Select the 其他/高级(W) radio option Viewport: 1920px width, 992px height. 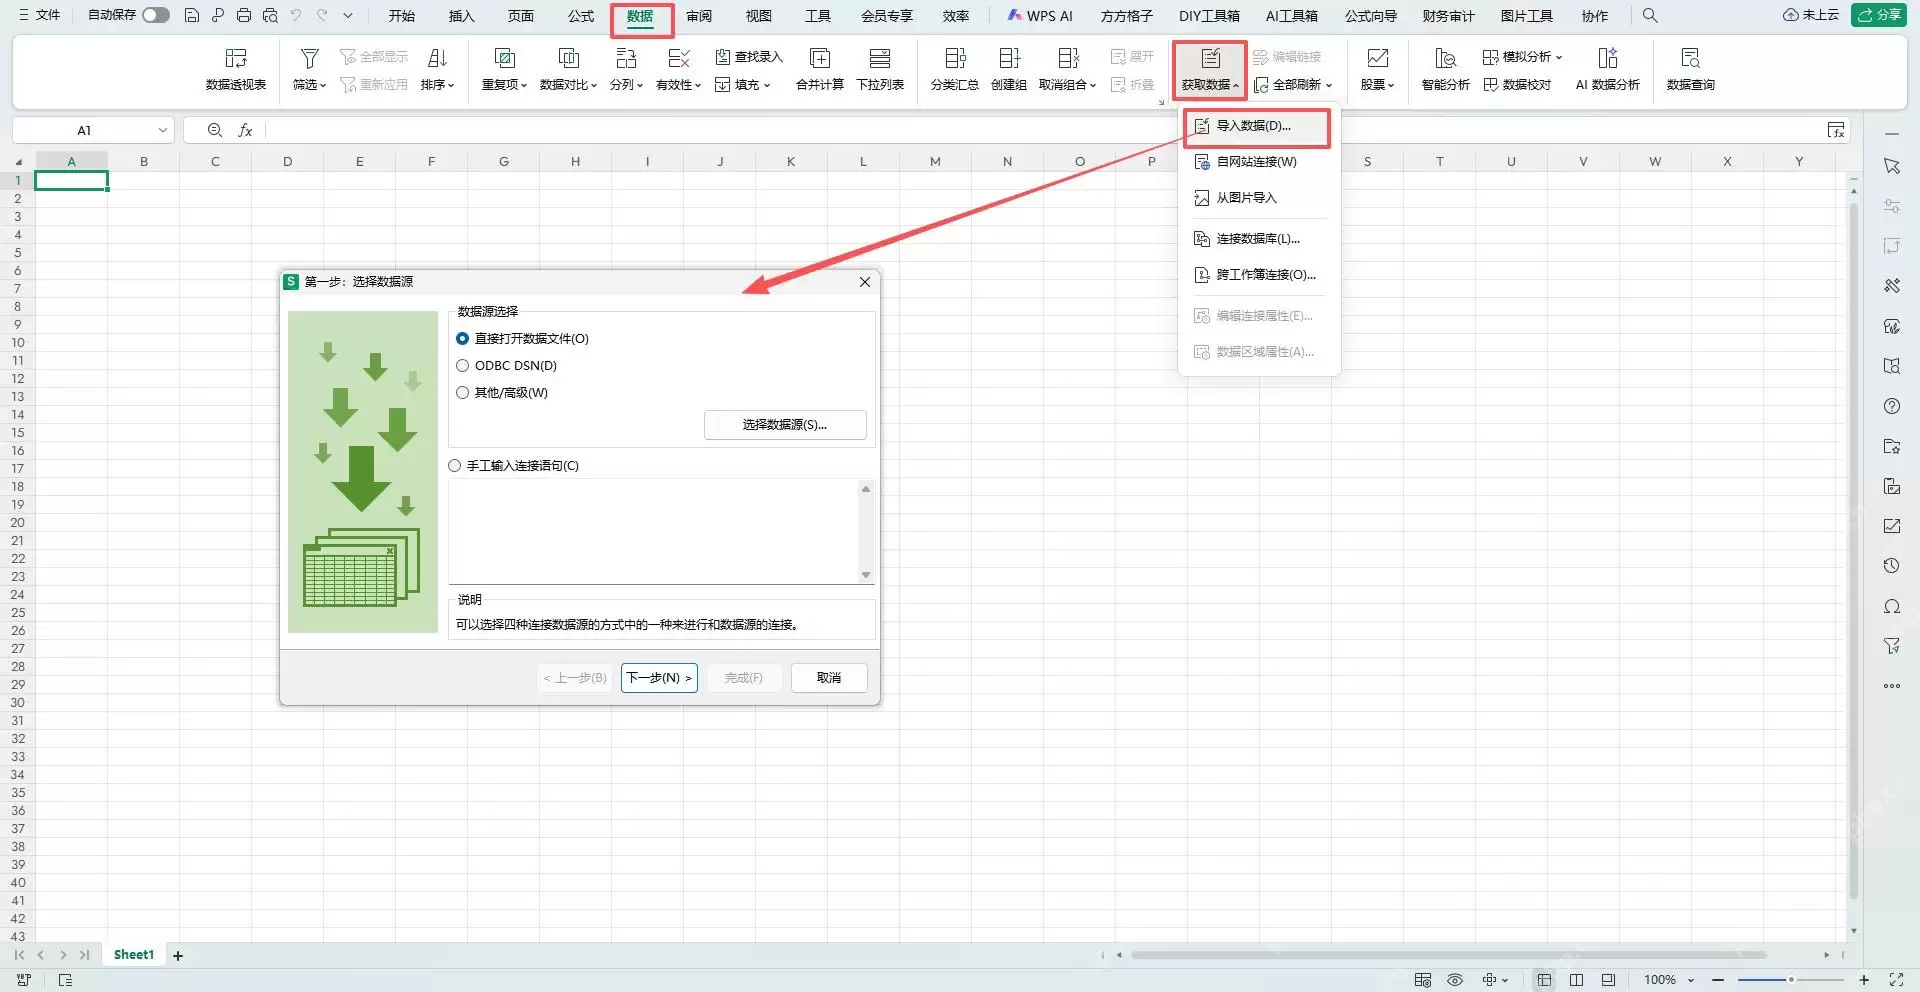coord(462,393)
